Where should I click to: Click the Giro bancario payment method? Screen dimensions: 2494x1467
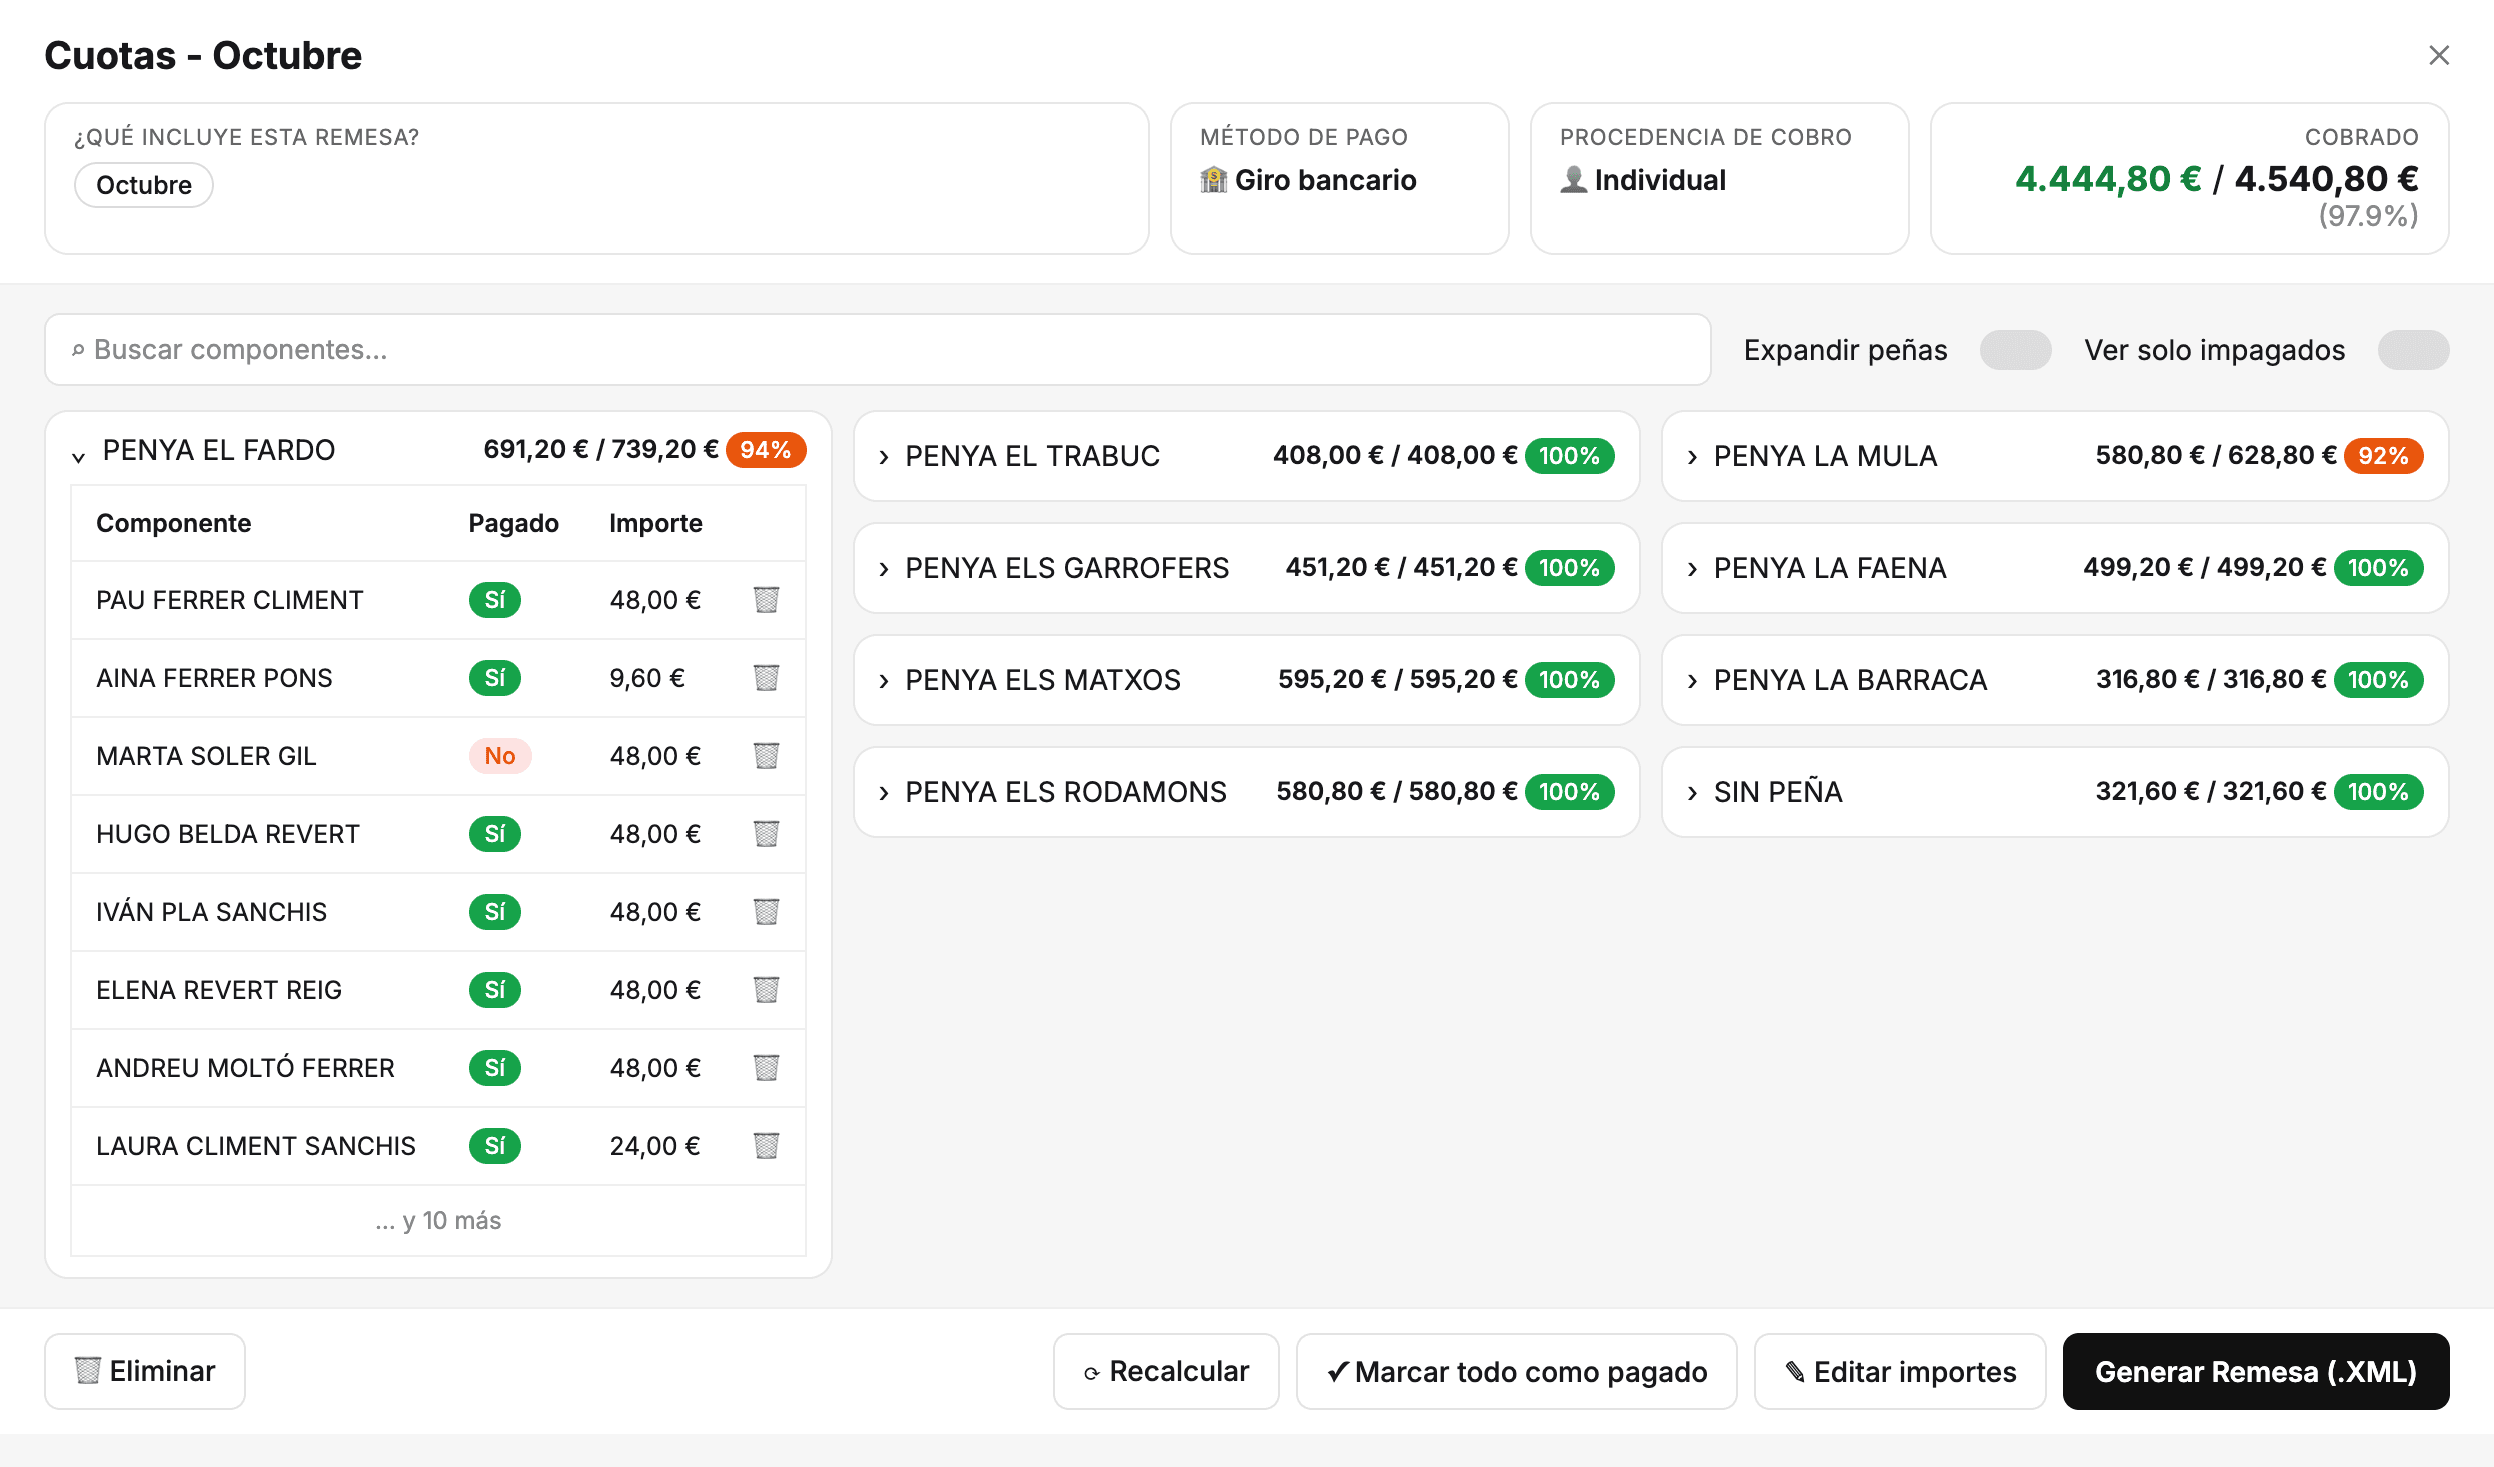point(1308,180)
